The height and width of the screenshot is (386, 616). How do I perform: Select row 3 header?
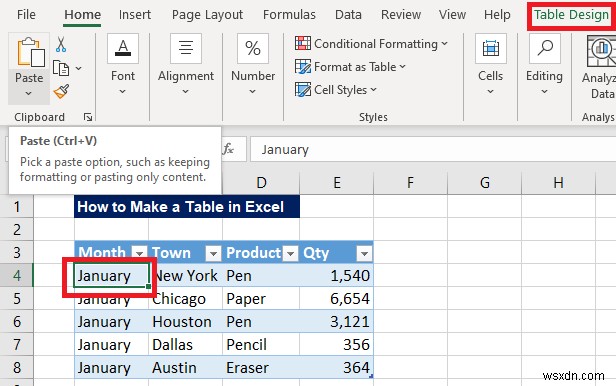click(x=16, y=252)
